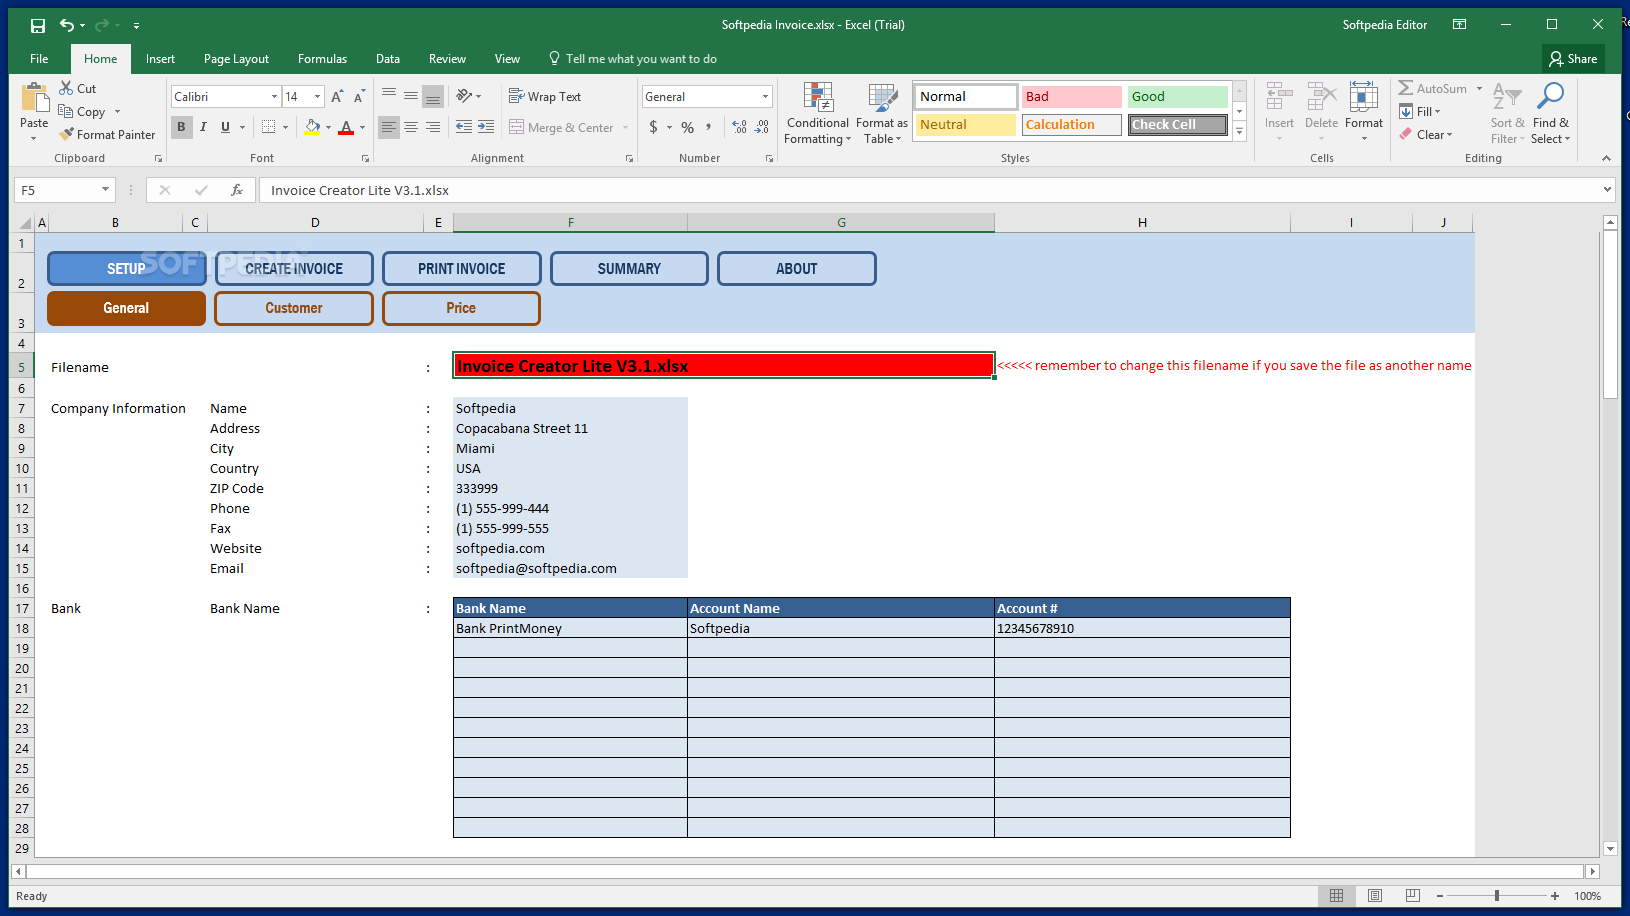1630x916 pixels.
Task: Click the Customer setup button
Action: tap(294, 308)
